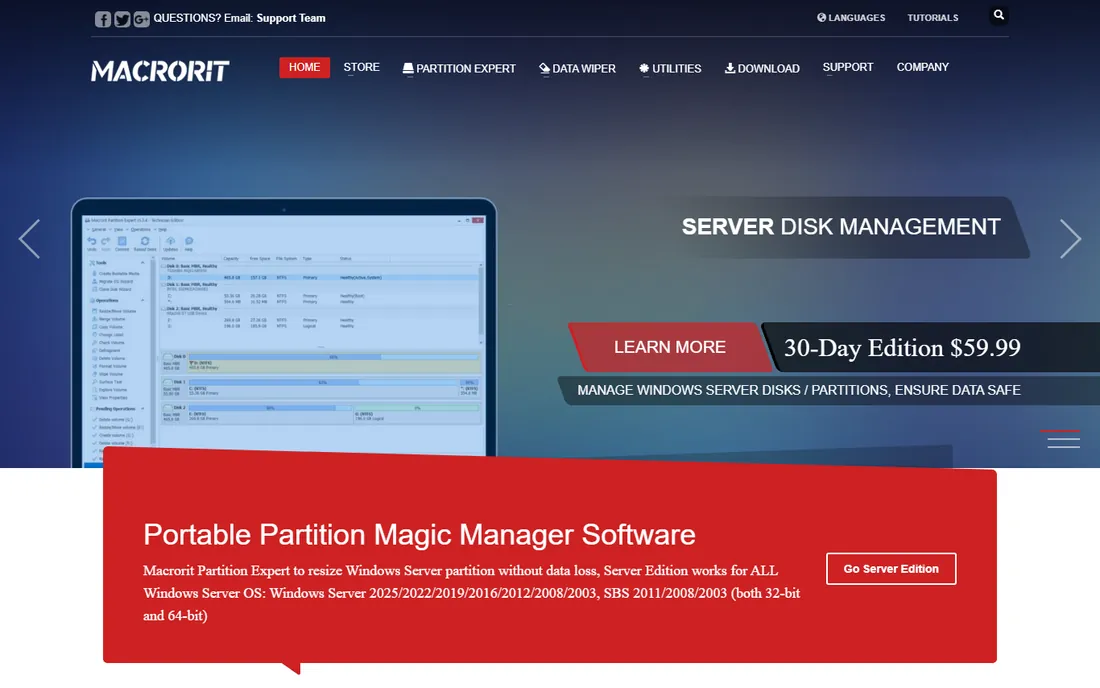
Task: Click the Go Server Edition button
Action: (x=891, y=569)
